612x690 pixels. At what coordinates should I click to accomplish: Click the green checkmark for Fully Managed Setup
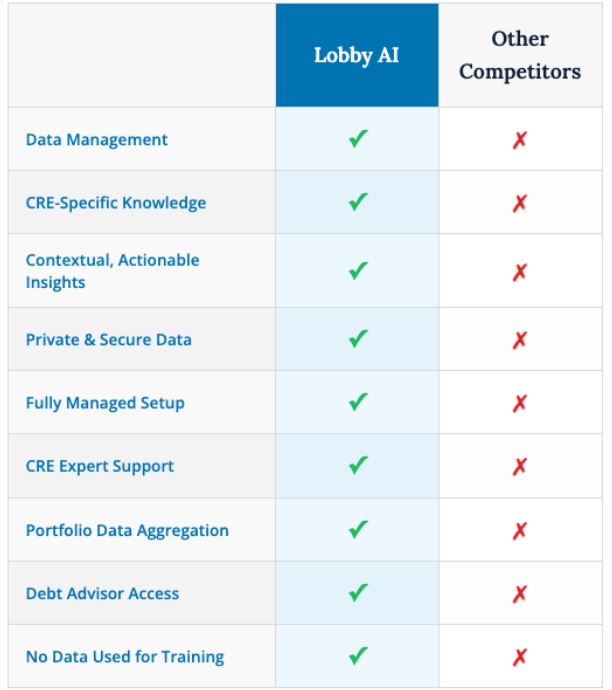click(358, 402)
